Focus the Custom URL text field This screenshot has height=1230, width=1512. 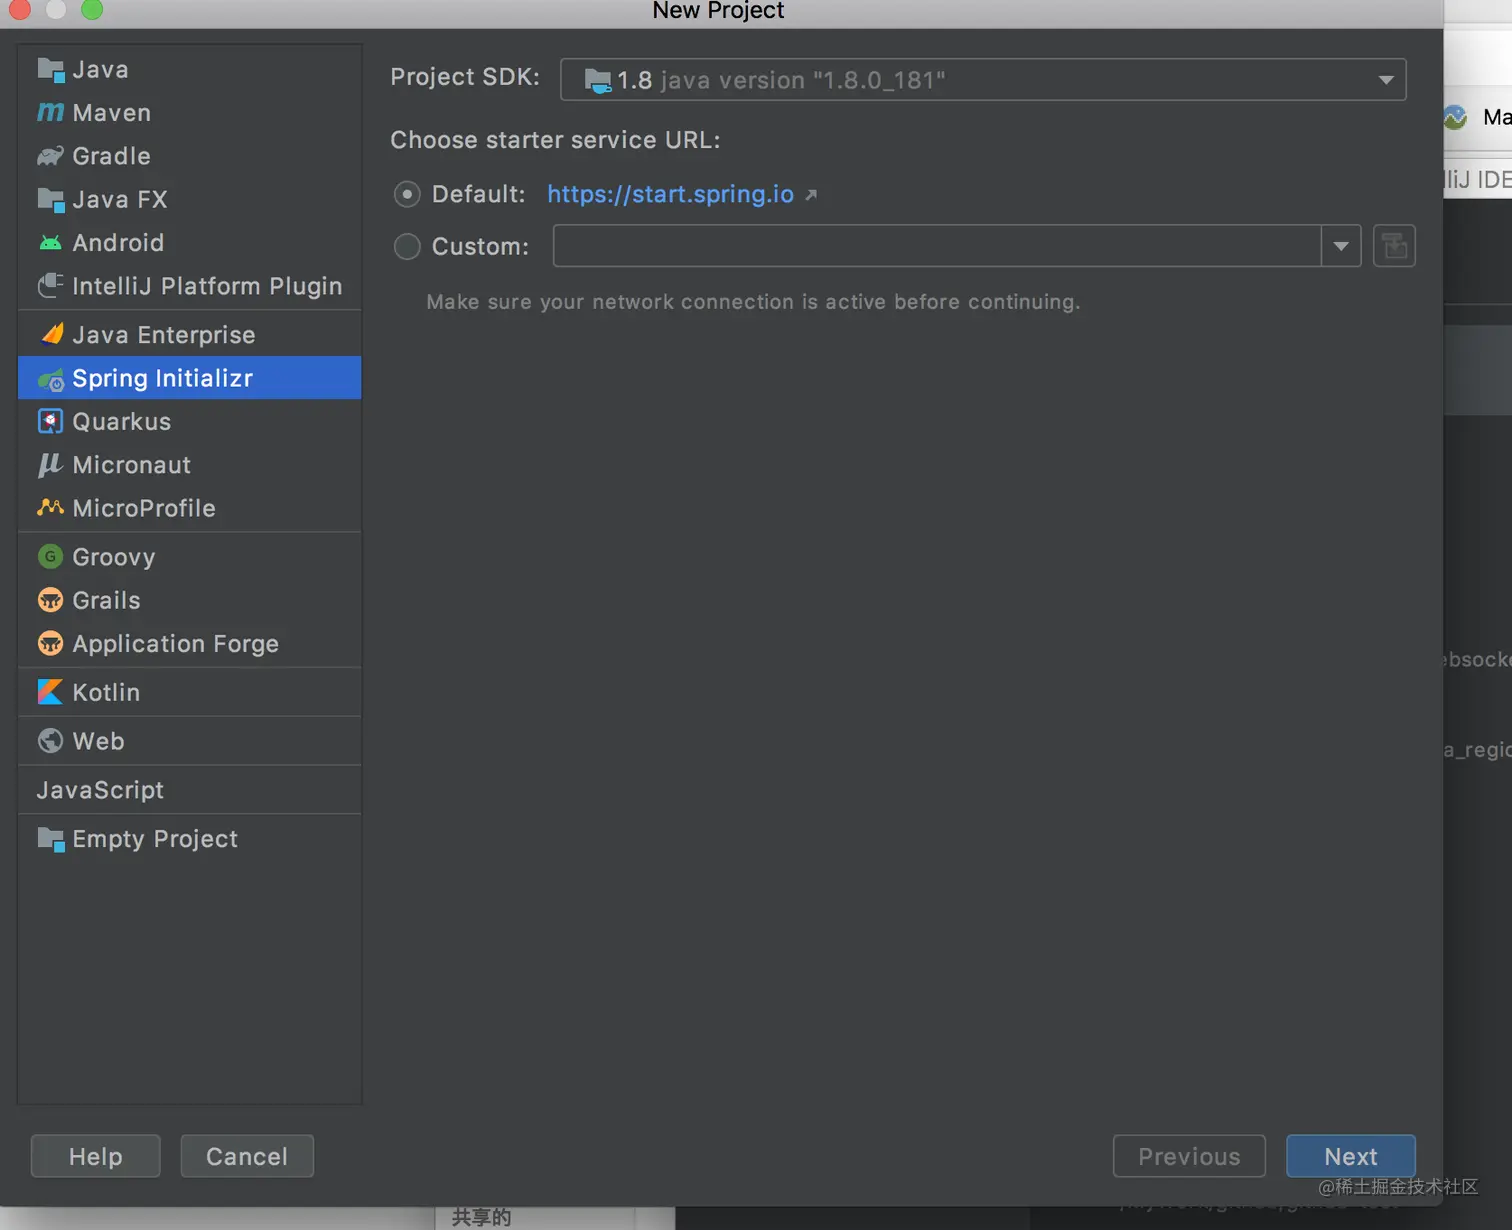936,246
